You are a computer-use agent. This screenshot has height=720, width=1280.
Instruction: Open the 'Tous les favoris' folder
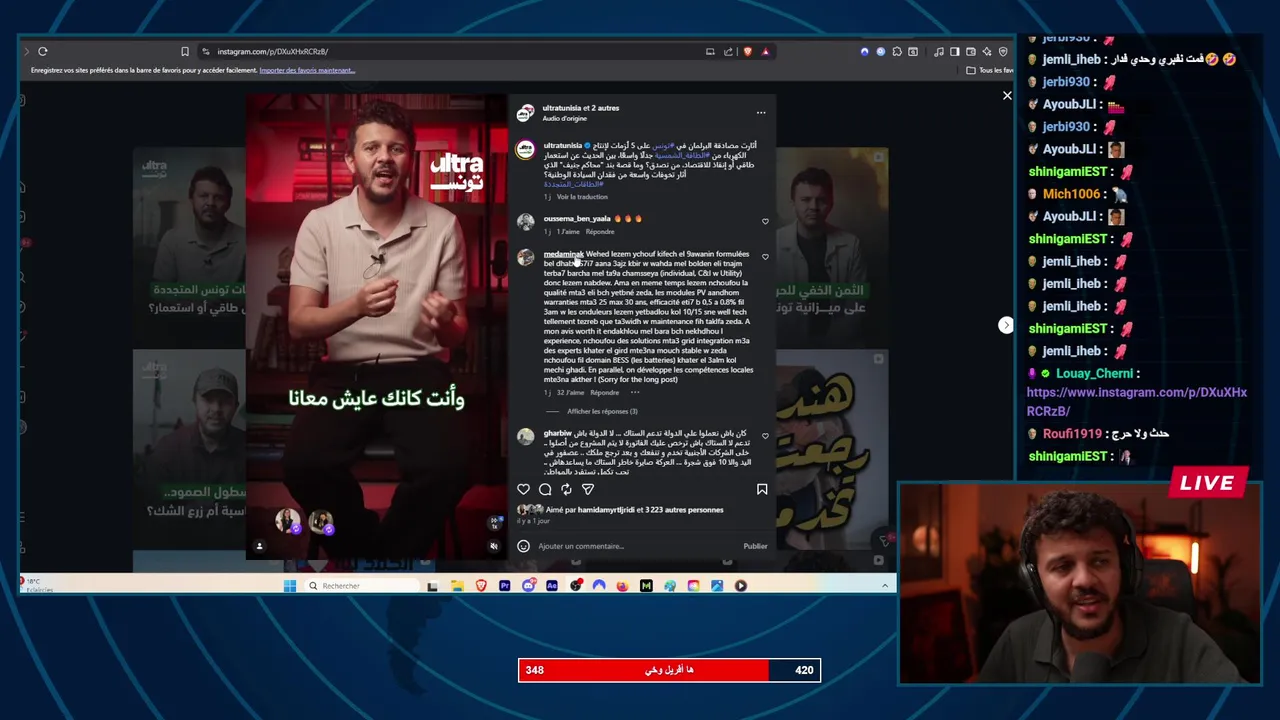(x=989, y=70)
